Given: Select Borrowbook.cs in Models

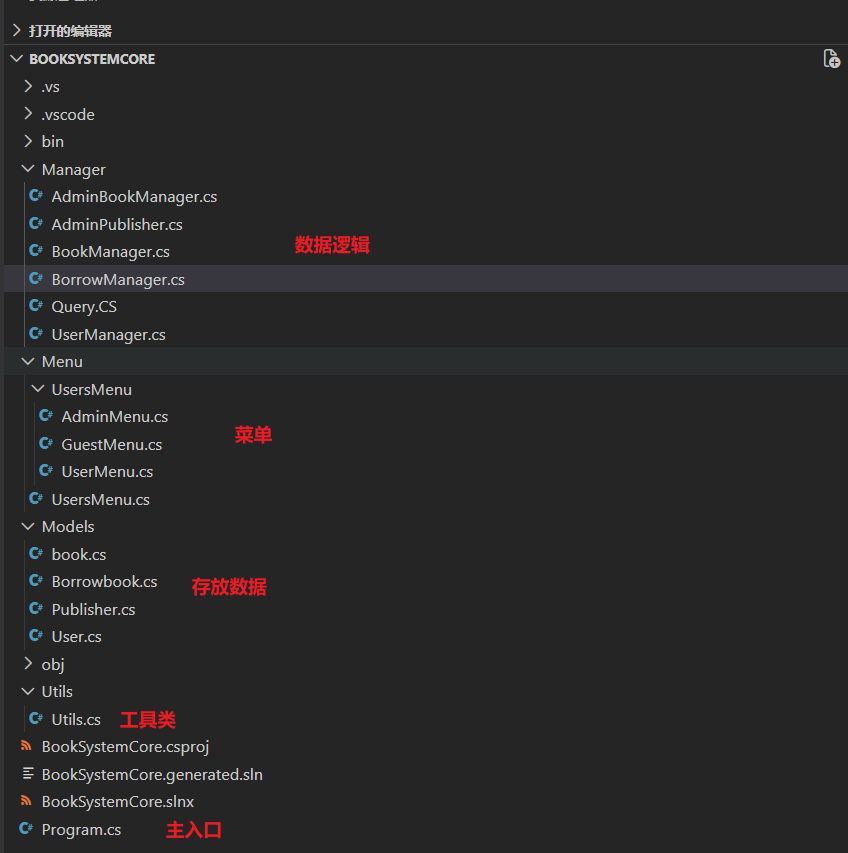Looking at the screenshot, I should (x=104, y=582).
